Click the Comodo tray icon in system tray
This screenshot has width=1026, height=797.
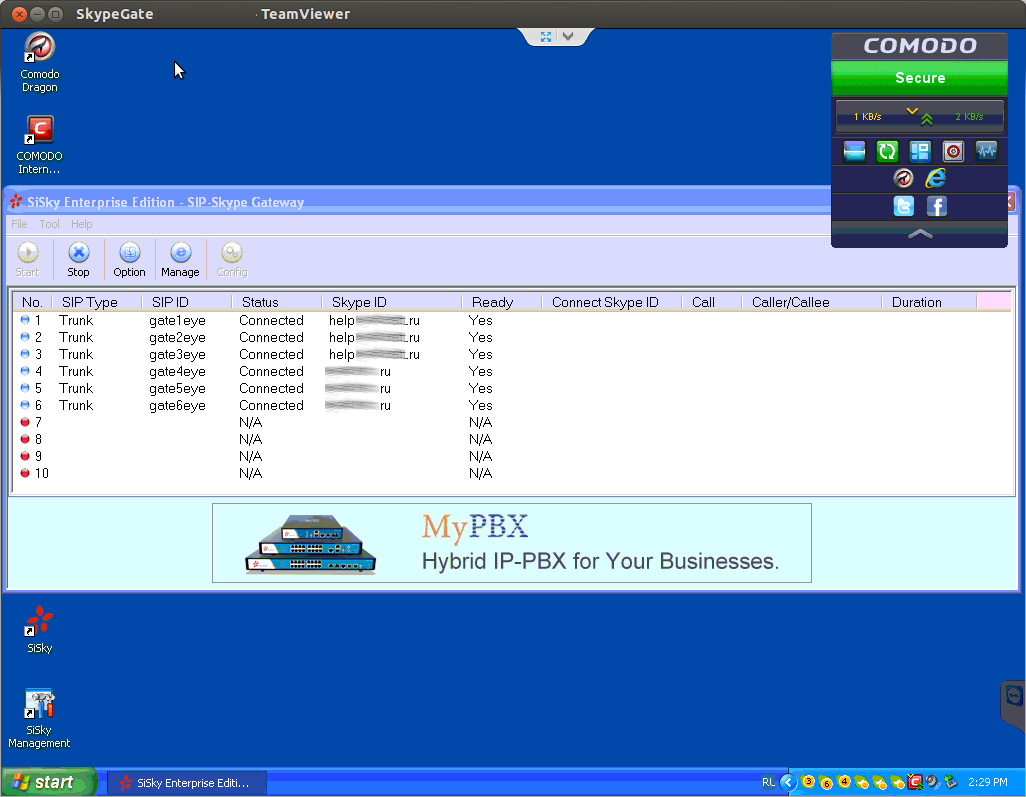point(914,782)
